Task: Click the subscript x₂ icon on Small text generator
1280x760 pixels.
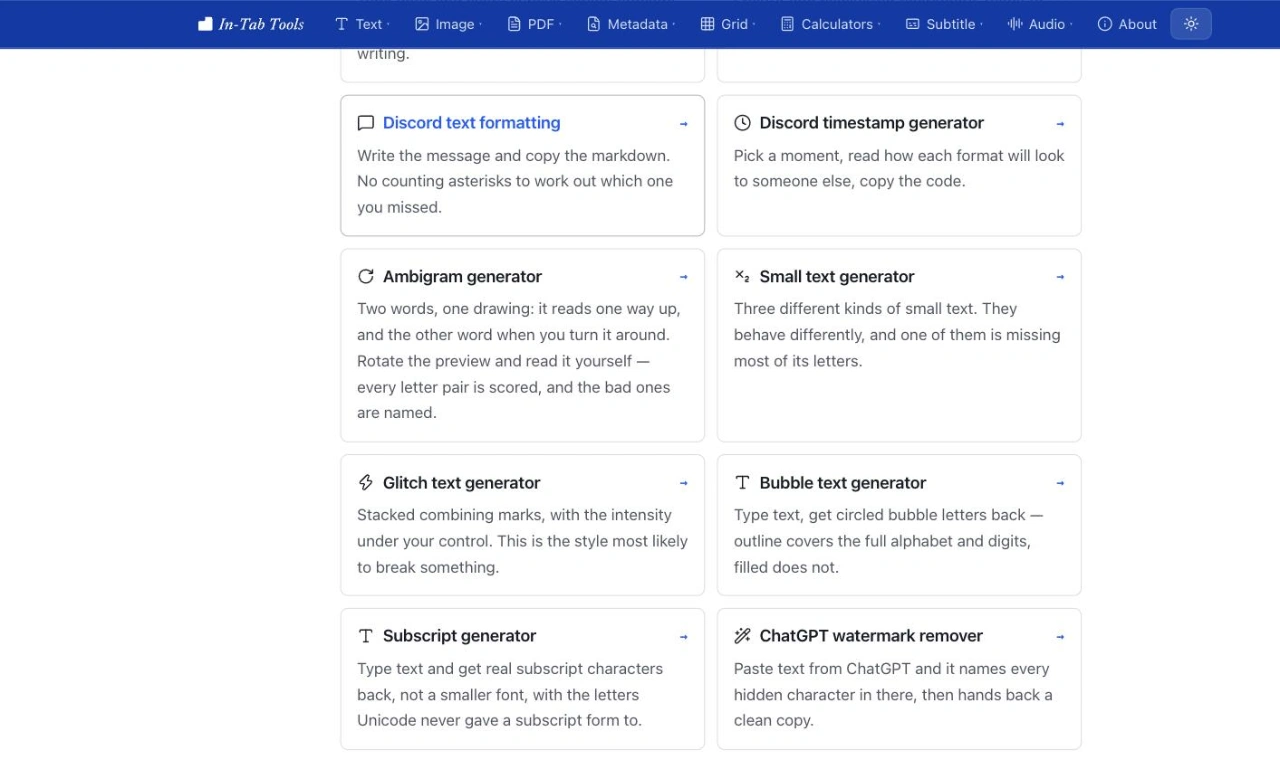Action: 742,276
